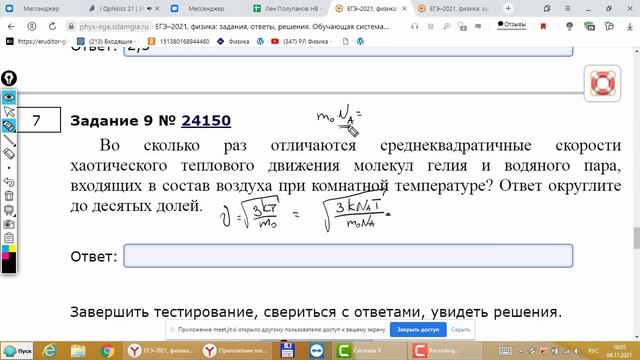Select the highlighter marker tool
Viewport: 640px width, 360px height.
[9, 126]
